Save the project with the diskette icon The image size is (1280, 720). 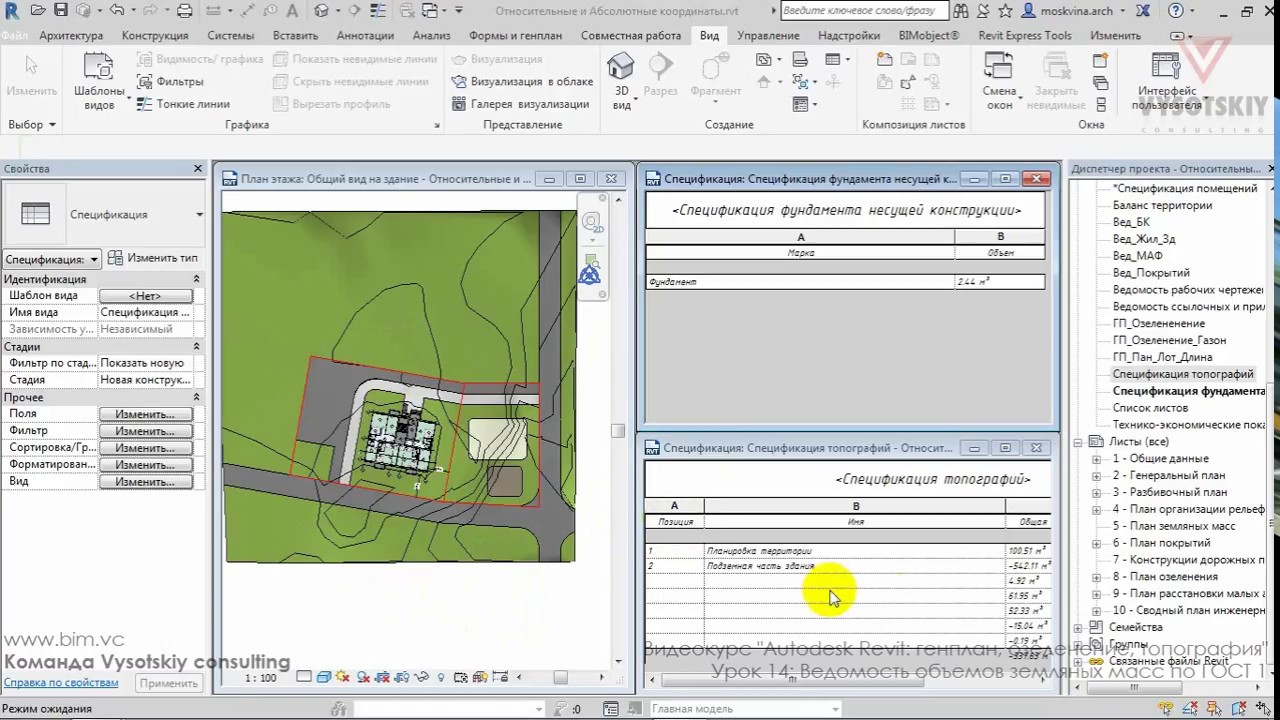tap(61, 11)
